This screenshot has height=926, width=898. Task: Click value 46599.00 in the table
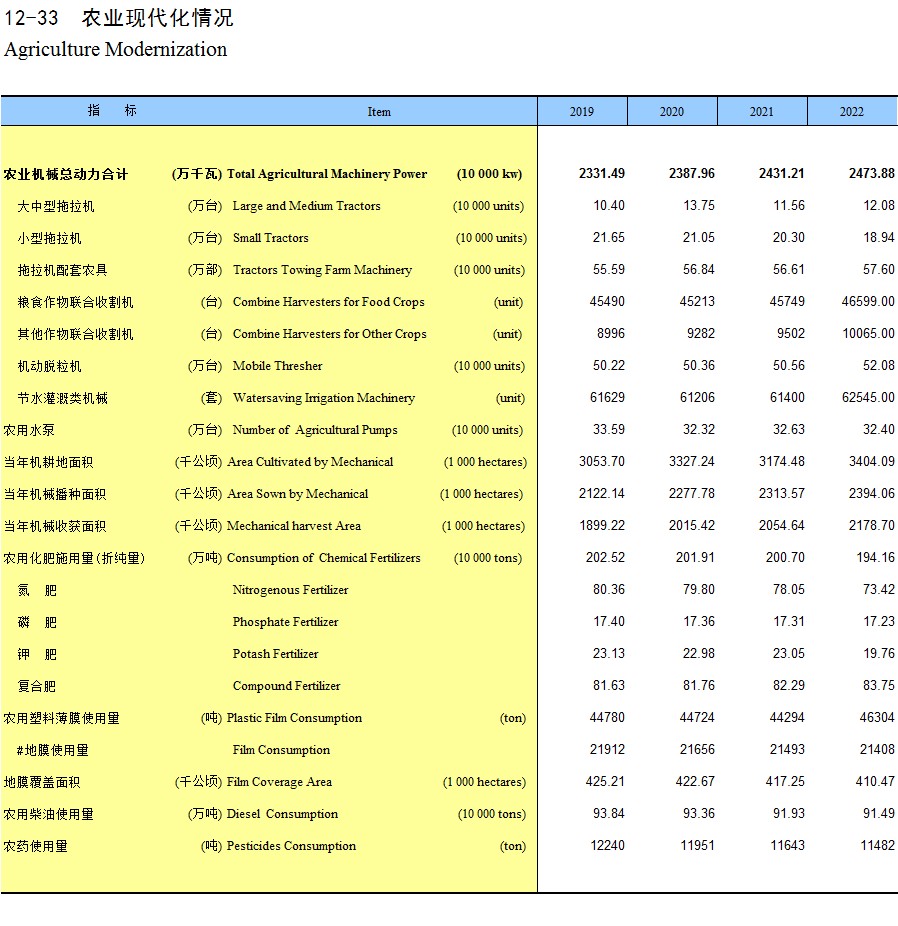pyautogui.click(x=868, y=301)
